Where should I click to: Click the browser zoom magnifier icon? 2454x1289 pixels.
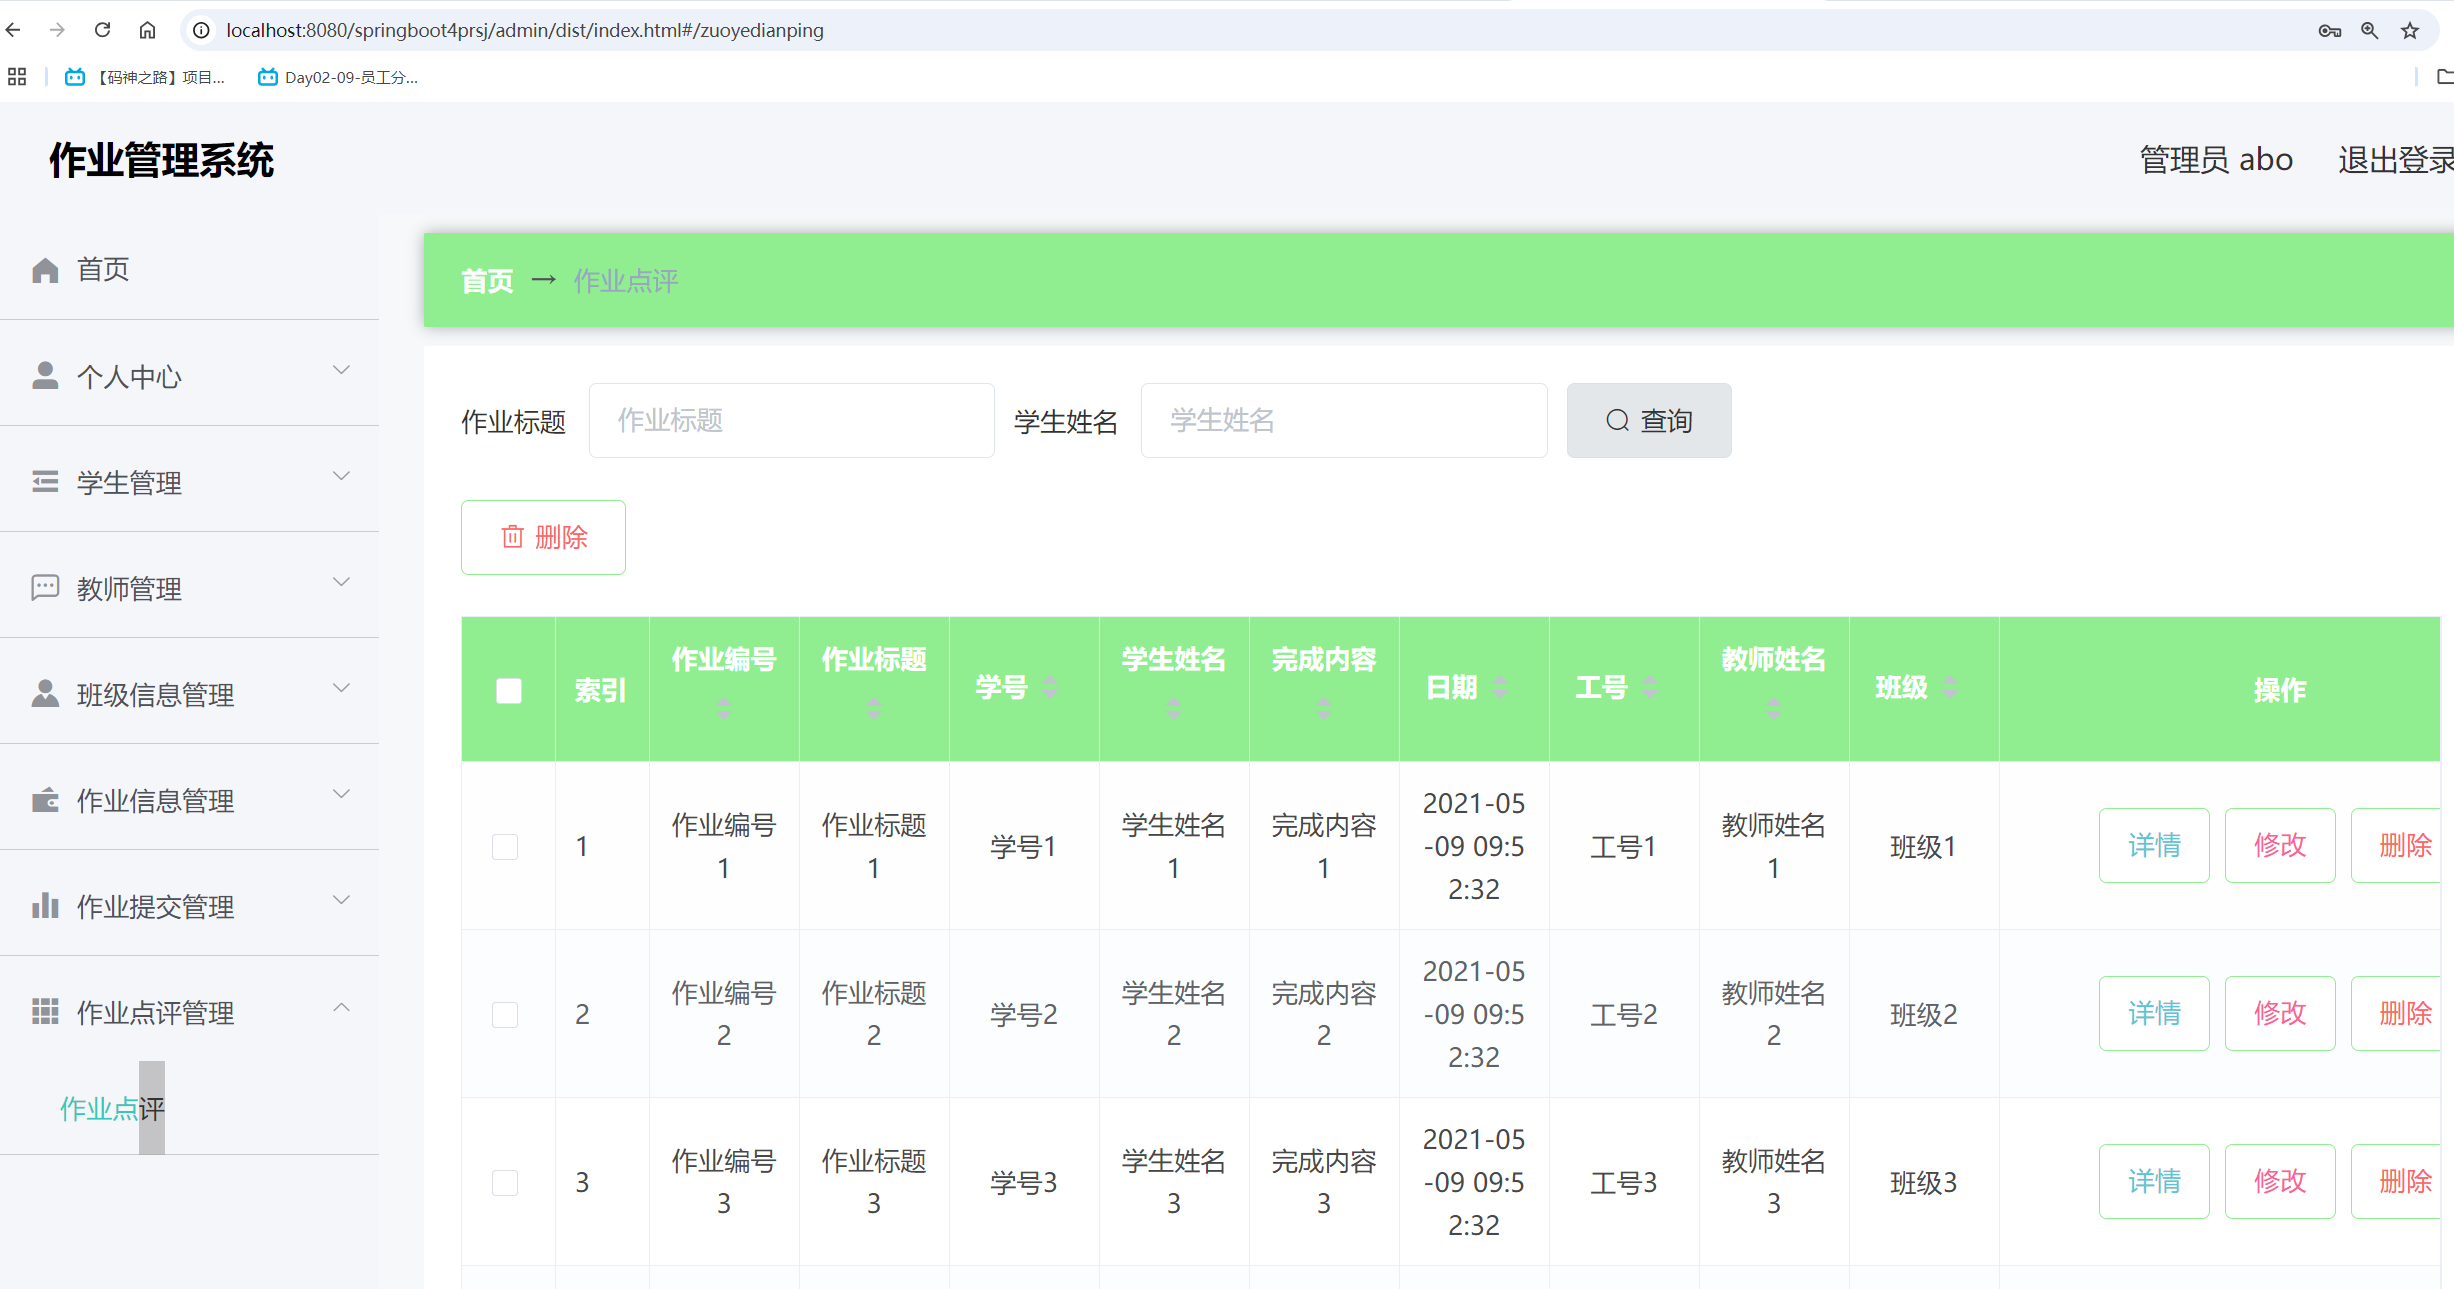[2369, 30]
